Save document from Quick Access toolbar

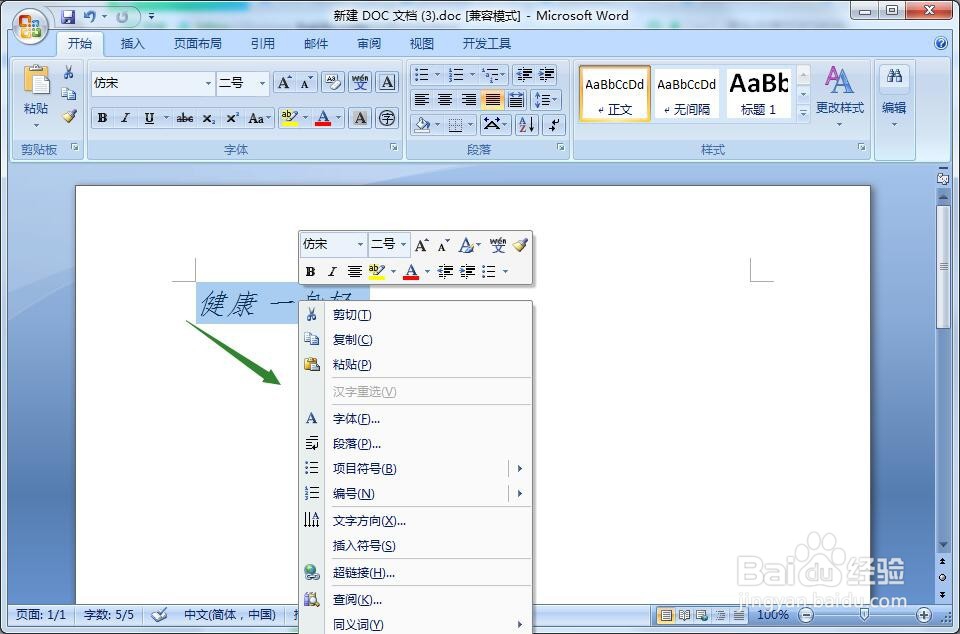pos(68,17)
